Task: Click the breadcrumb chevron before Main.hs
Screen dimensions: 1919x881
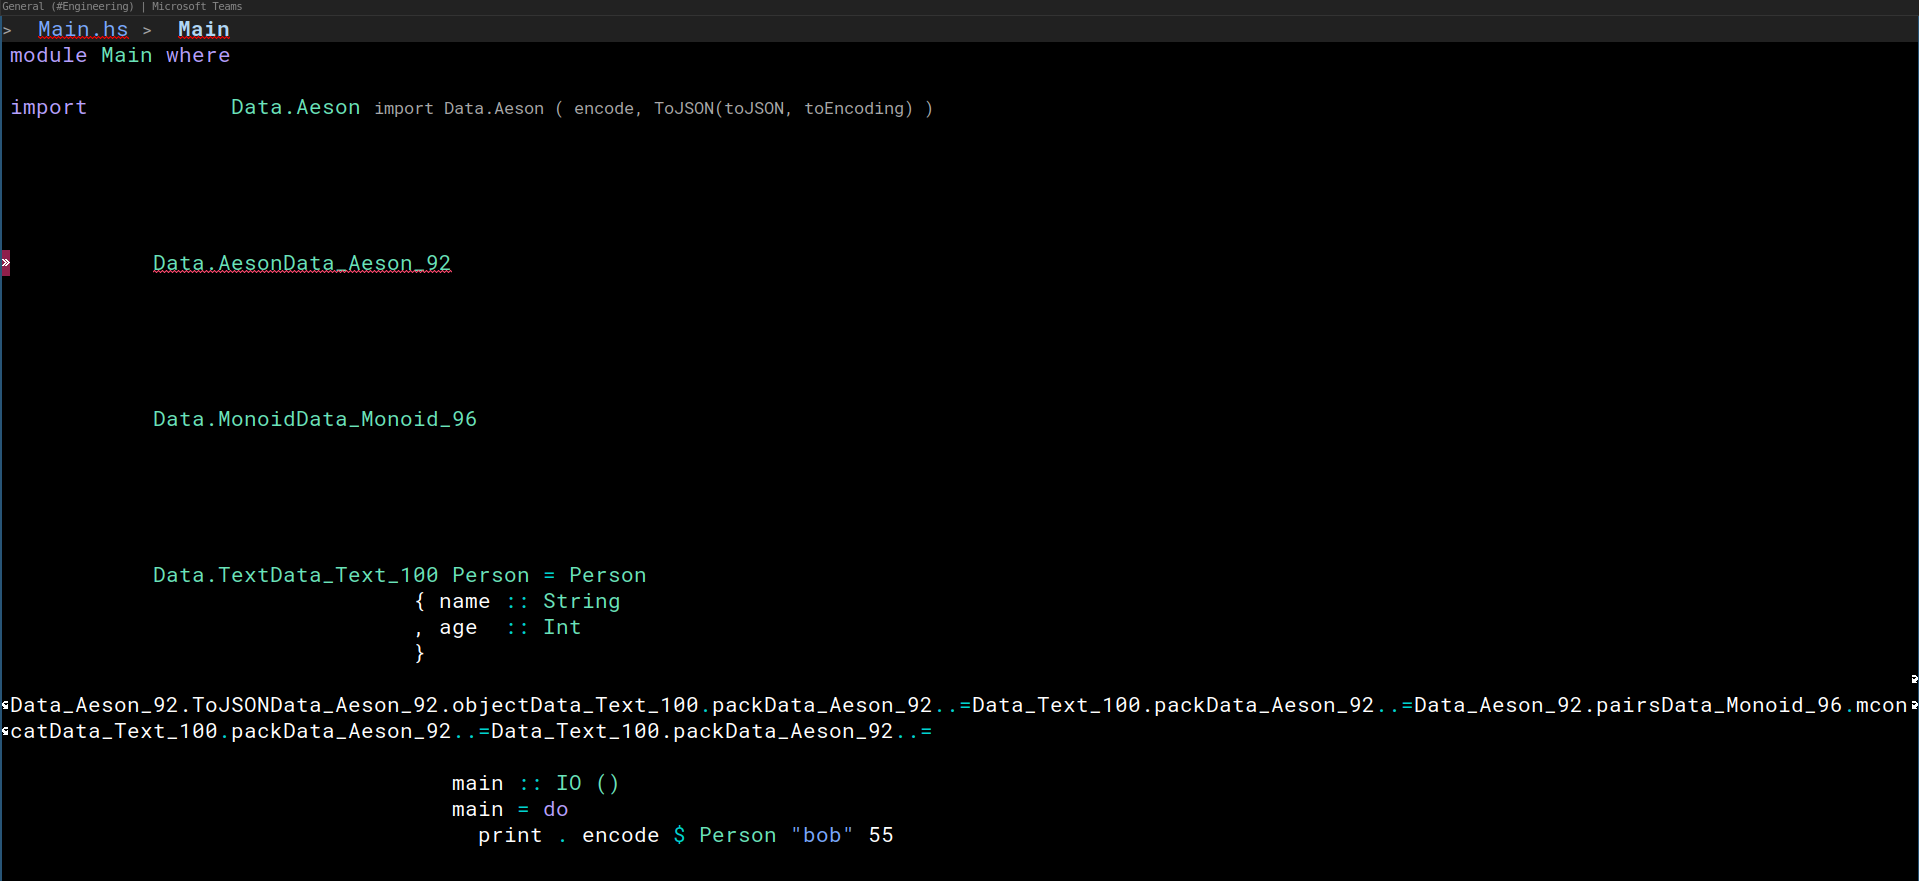Action: point(7,31)
